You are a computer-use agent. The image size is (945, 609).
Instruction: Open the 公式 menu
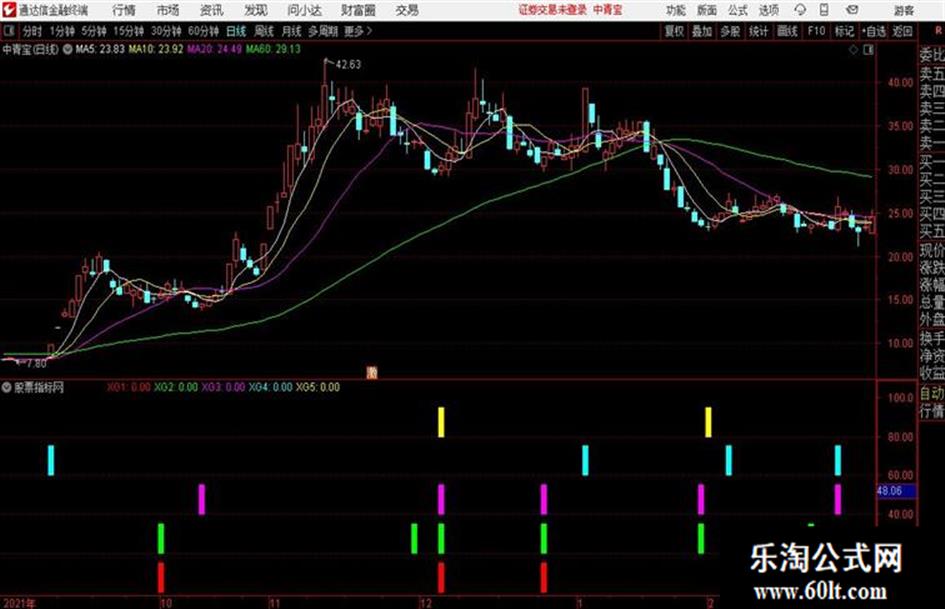738,10
